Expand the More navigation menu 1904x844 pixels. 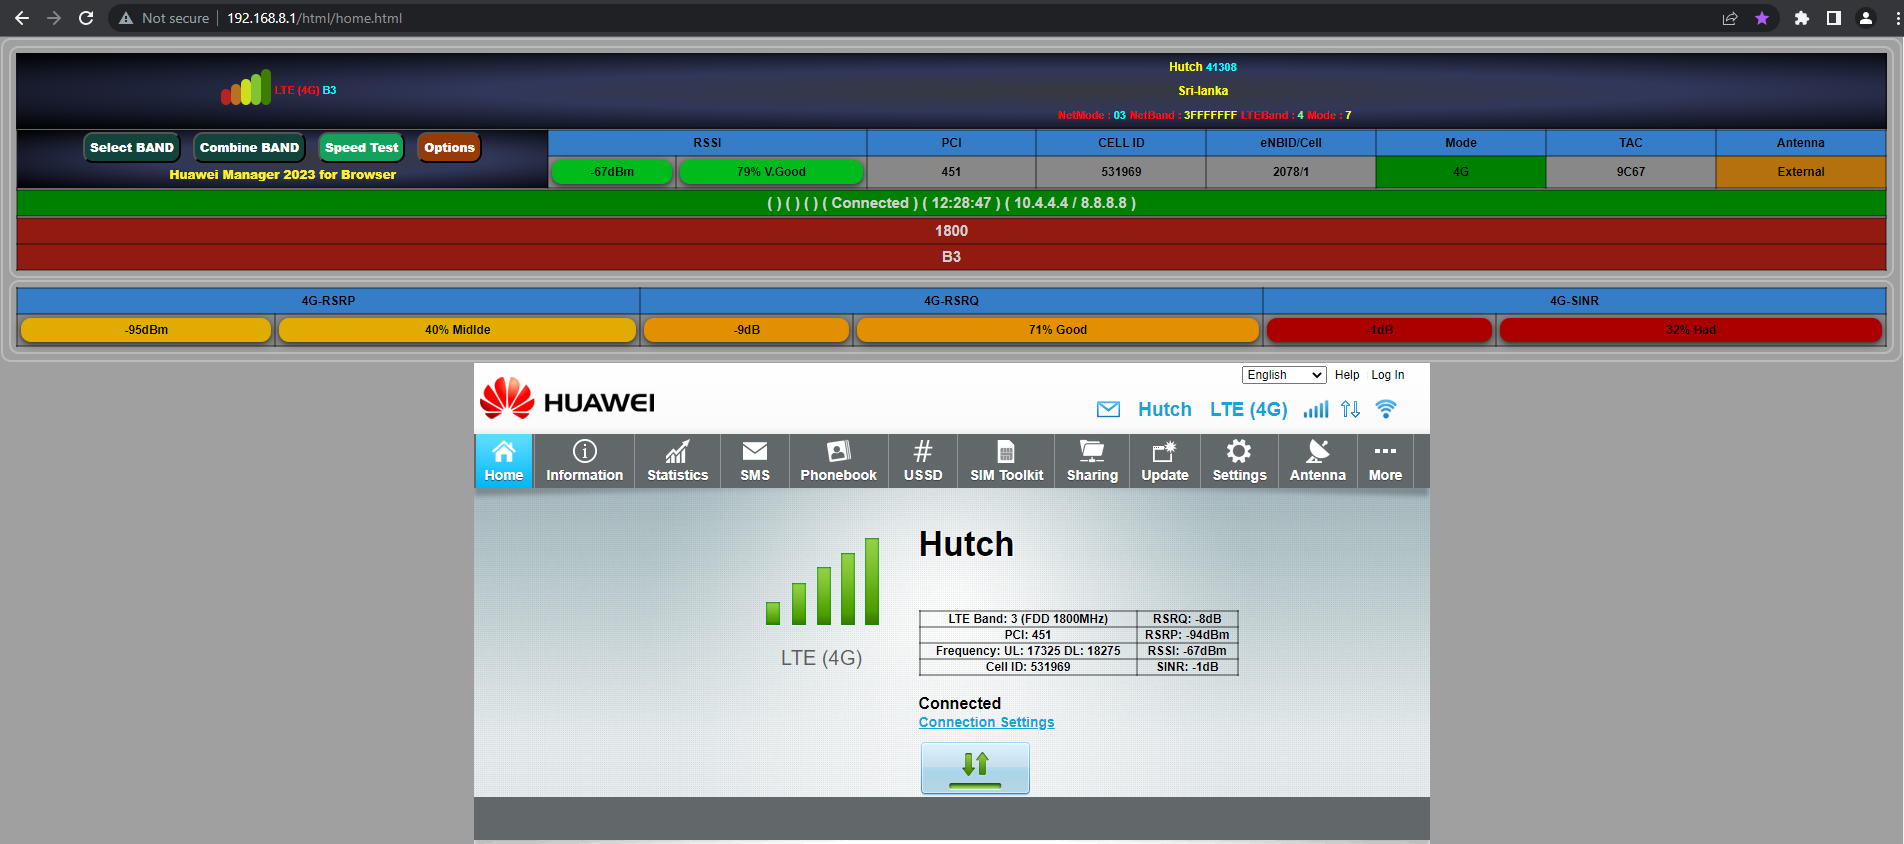point(1385,461)
